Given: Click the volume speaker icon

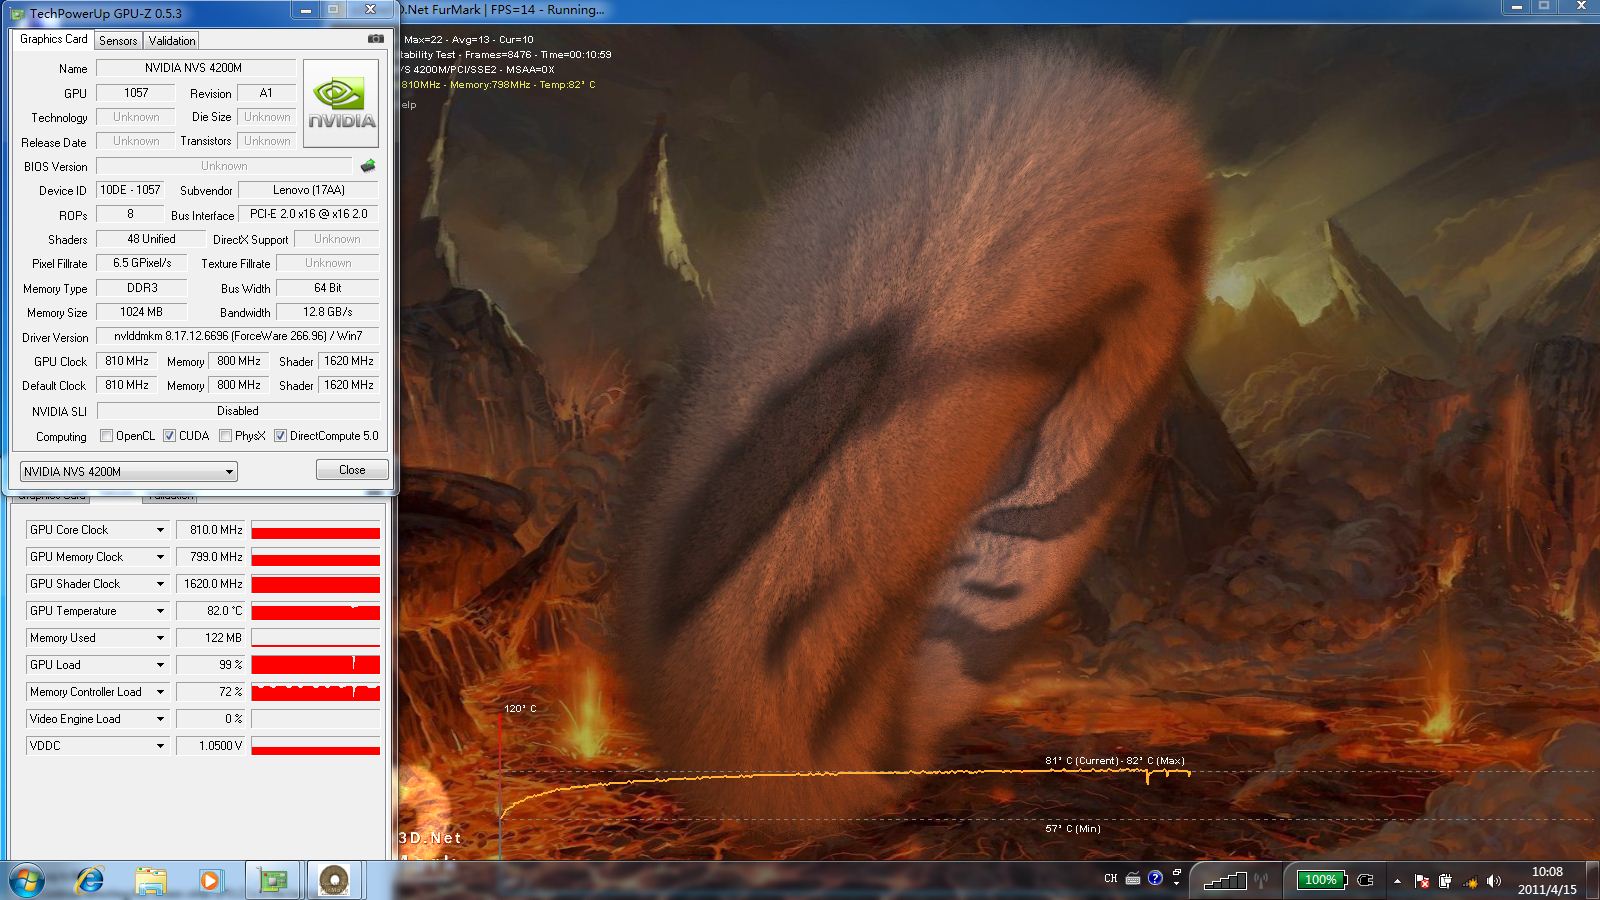Looking at the screenshot, I should (x=1493, y=881).
